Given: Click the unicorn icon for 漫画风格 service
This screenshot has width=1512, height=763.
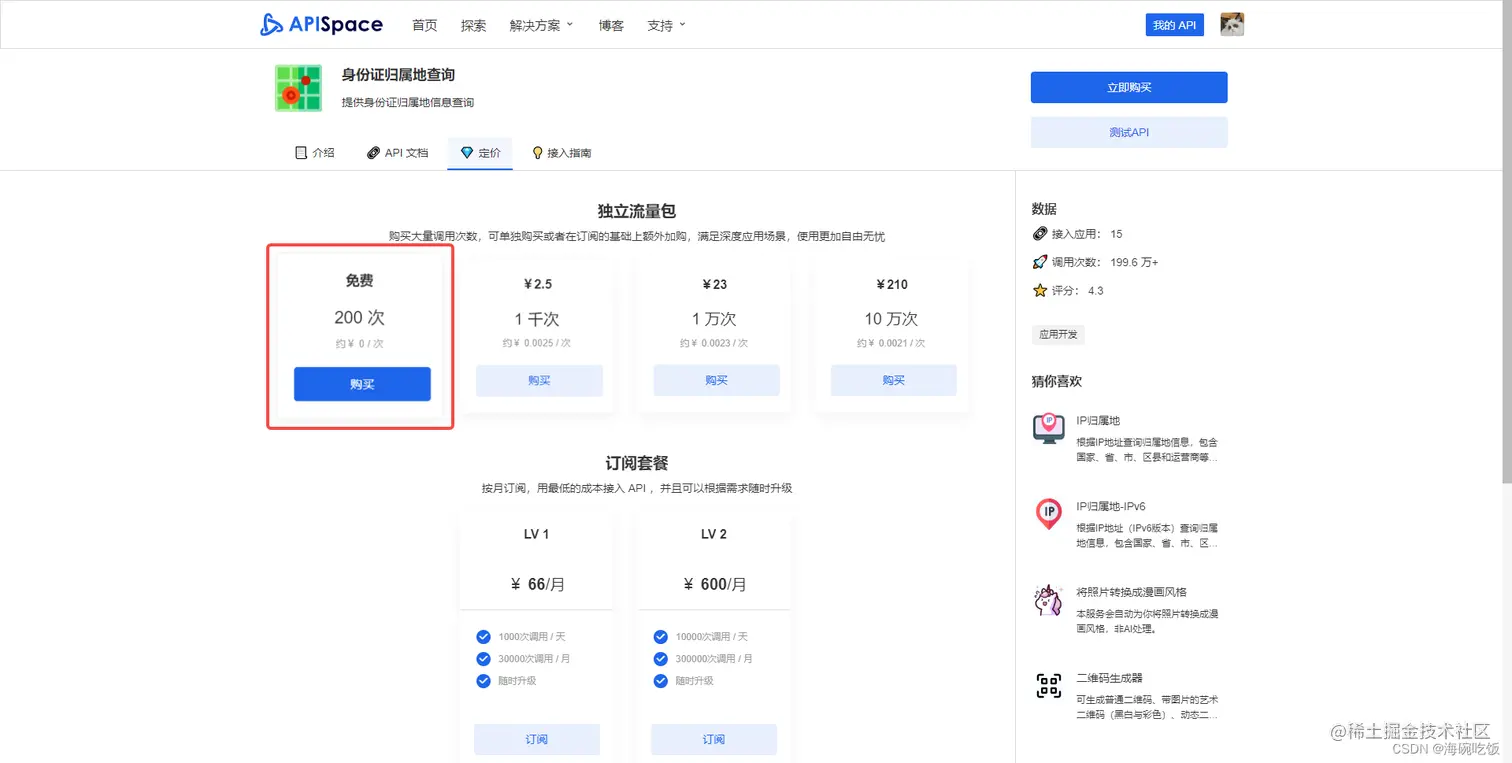Looking at the screenshot, I should tap(1048, 599).
